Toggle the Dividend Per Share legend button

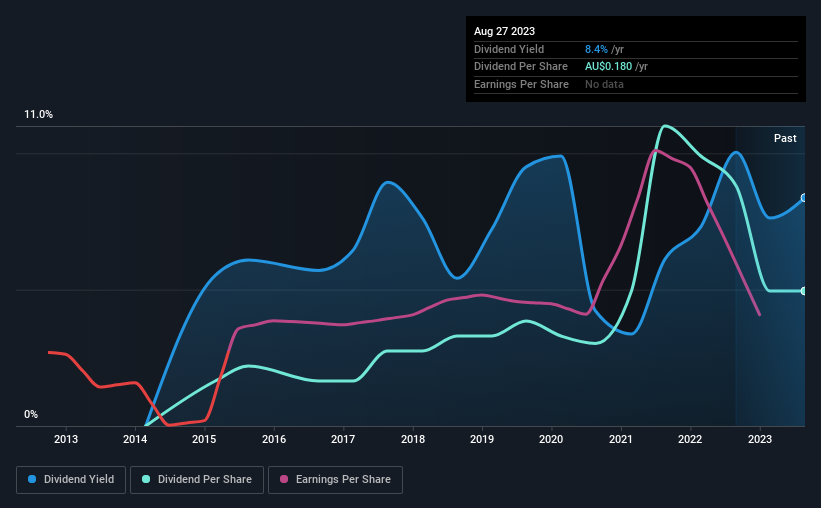[x=197, y=480]
